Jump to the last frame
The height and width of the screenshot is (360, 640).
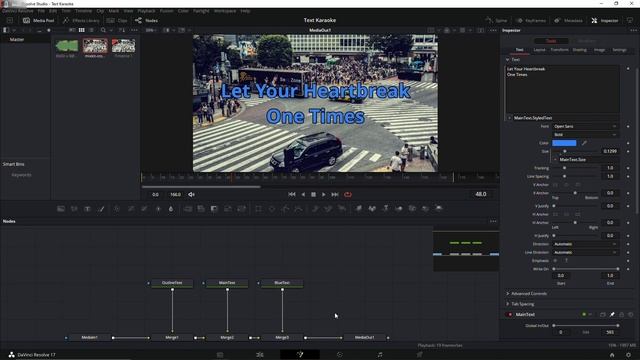pyautogui.click(x=335, y=195)
